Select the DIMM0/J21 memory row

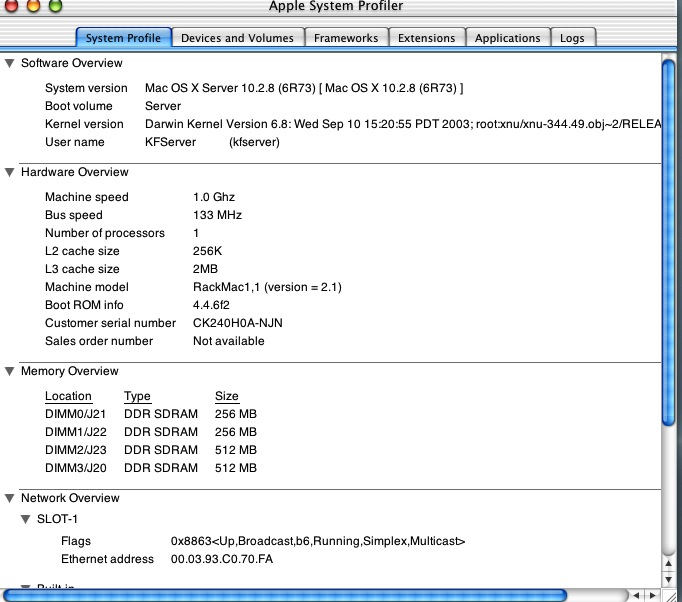pos(151,414)
